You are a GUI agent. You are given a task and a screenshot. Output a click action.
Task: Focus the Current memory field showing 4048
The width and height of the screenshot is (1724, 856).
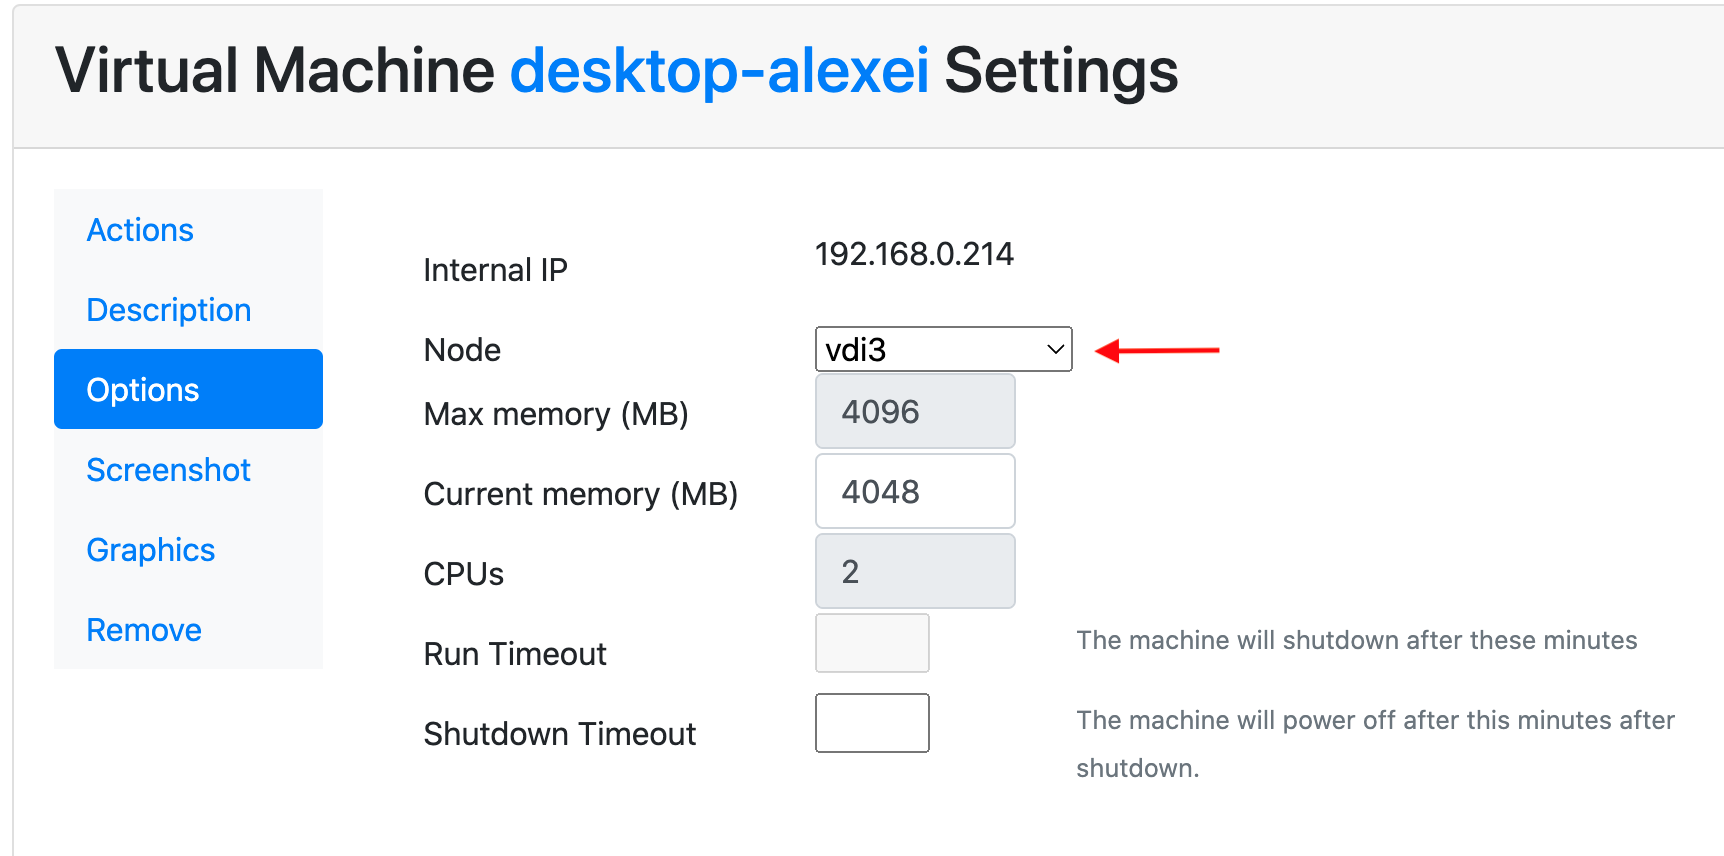(915, 491)
